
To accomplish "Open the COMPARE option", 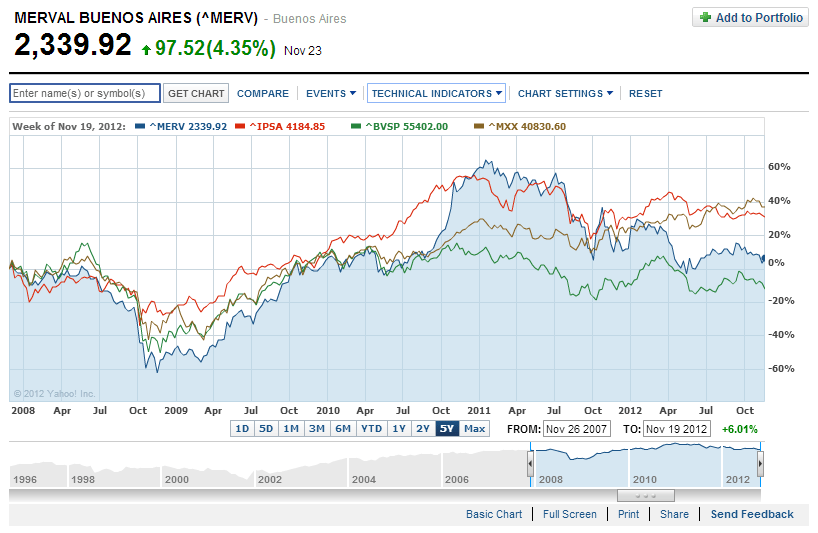I will click(262, 93).
